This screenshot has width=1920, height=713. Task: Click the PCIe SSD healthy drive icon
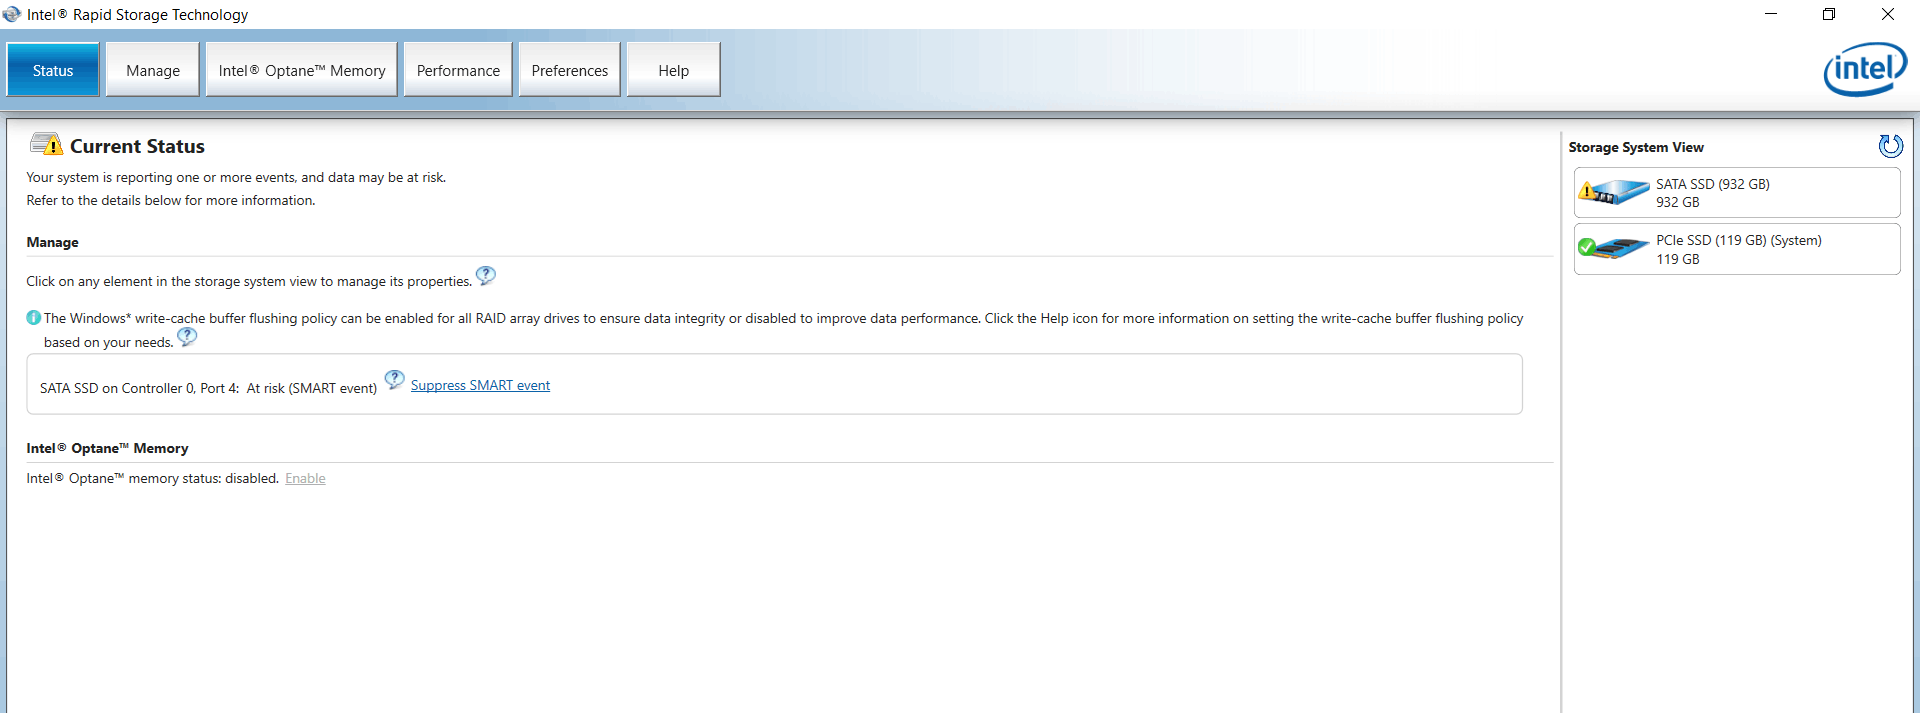(x=1613, y=248)
